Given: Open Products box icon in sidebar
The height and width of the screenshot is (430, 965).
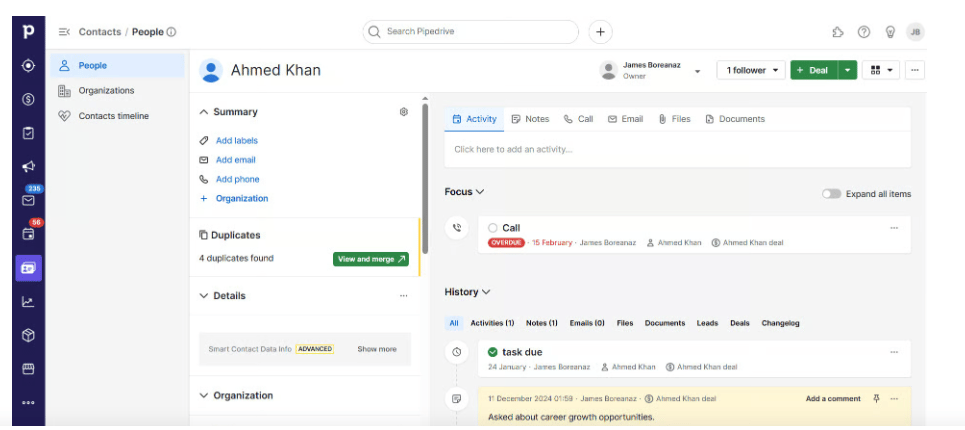Looking at the screenshot, I should pyautogui.click(x=28, y=335).
